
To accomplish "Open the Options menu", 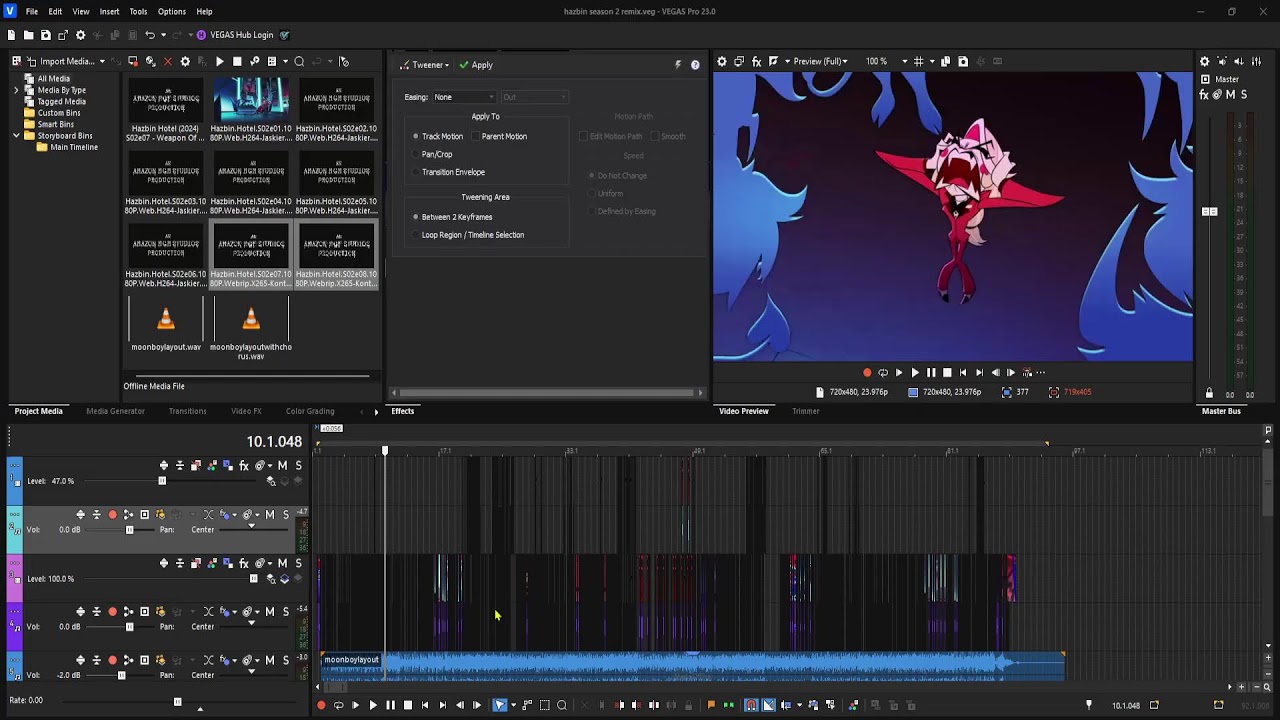I will coord(171,11).
